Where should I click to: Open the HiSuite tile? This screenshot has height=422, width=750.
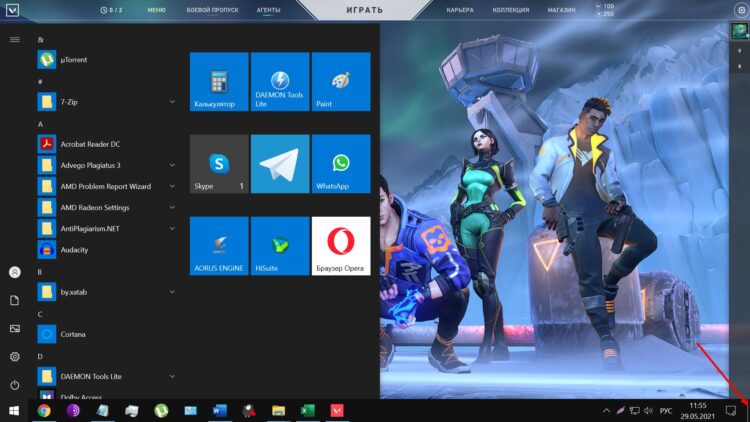click(279, 246)
